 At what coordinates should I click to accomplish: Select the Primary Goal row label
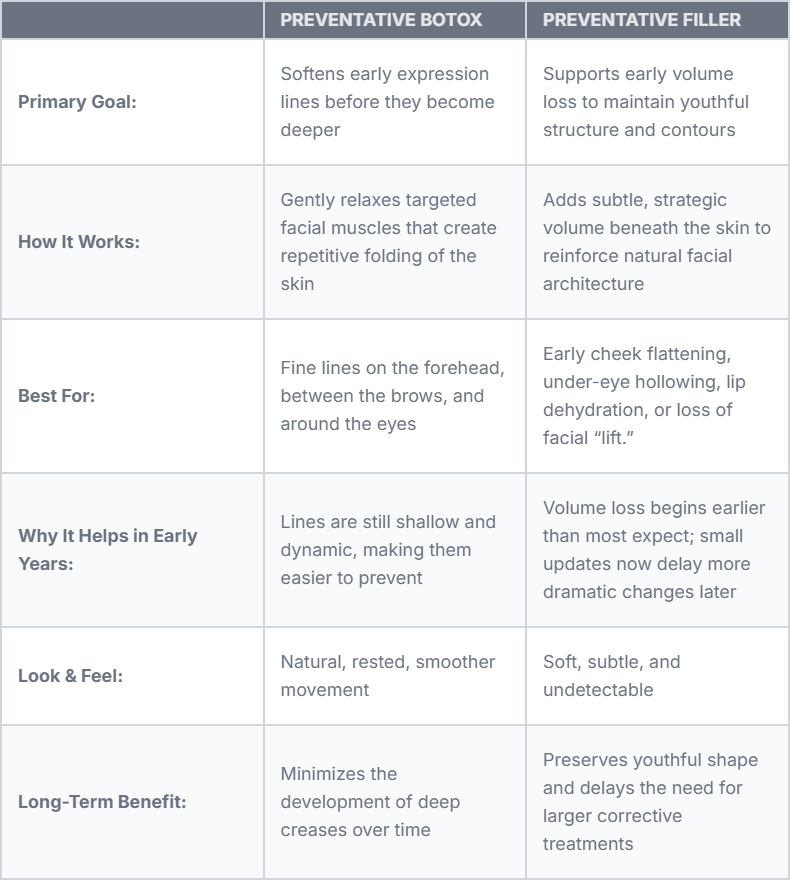[x=77, y=102]
